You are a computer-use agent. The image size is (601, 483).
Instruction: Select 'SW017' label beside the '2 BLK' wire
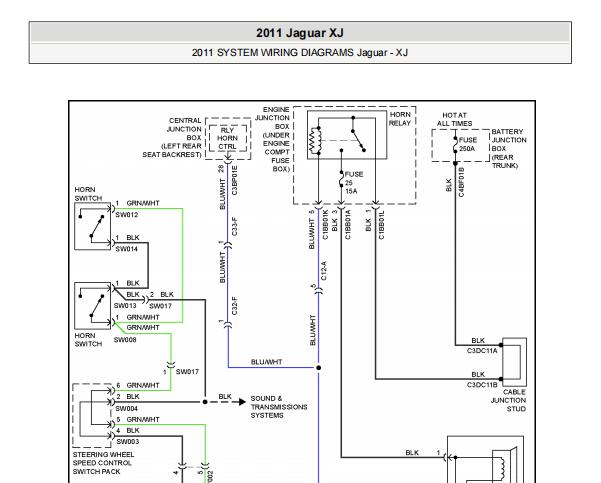coord(160,306)
